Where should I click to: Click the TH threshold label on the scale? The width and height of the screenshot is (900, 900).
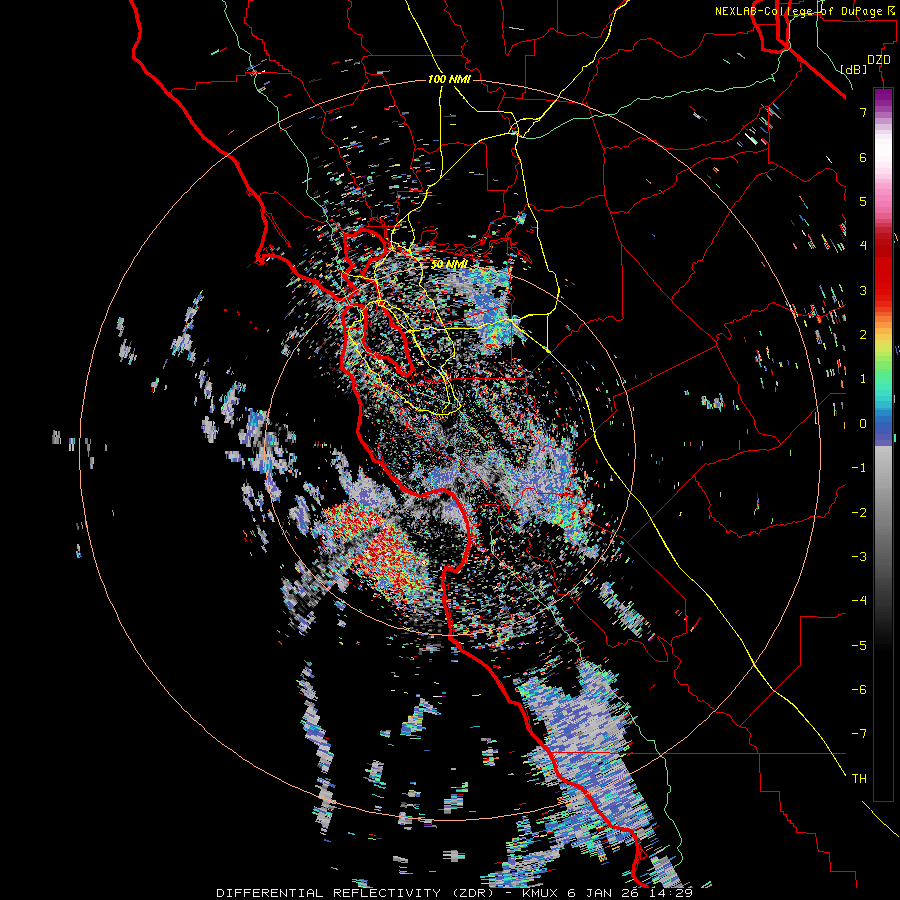click(859, 779)
